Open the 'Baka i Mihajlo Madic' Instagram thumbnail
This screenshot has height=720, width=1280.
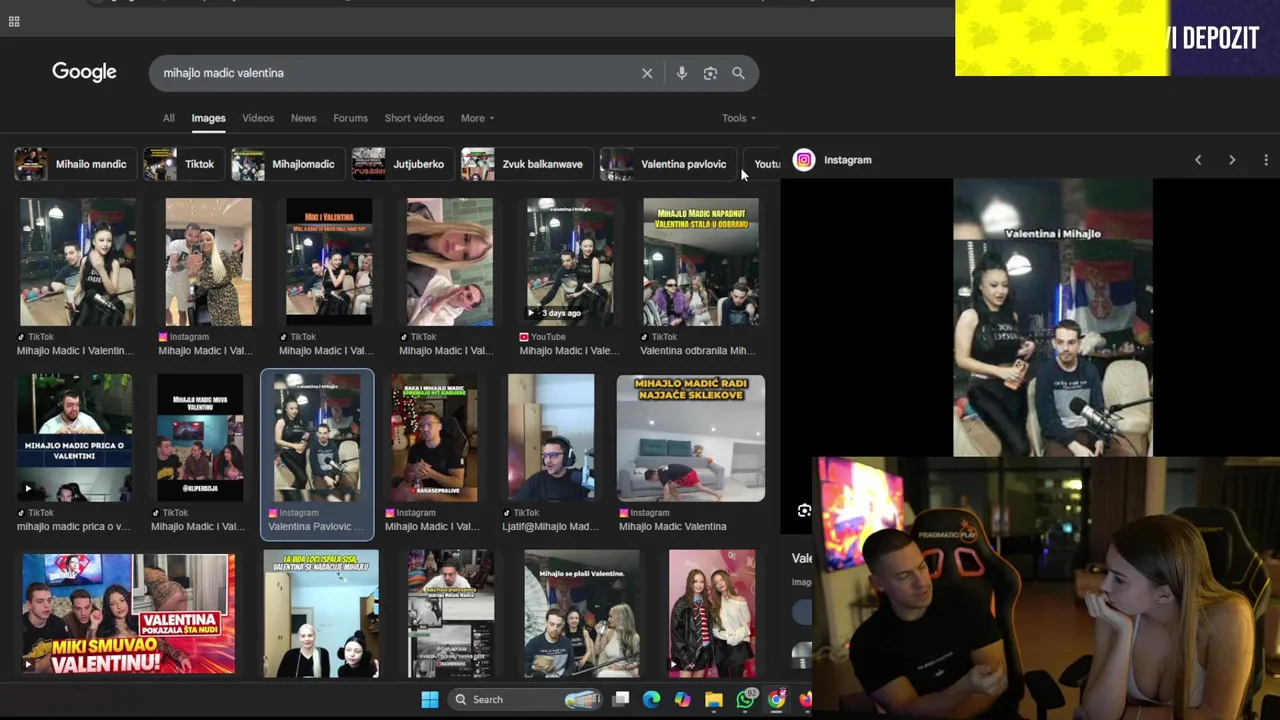[x=434, y=438]
